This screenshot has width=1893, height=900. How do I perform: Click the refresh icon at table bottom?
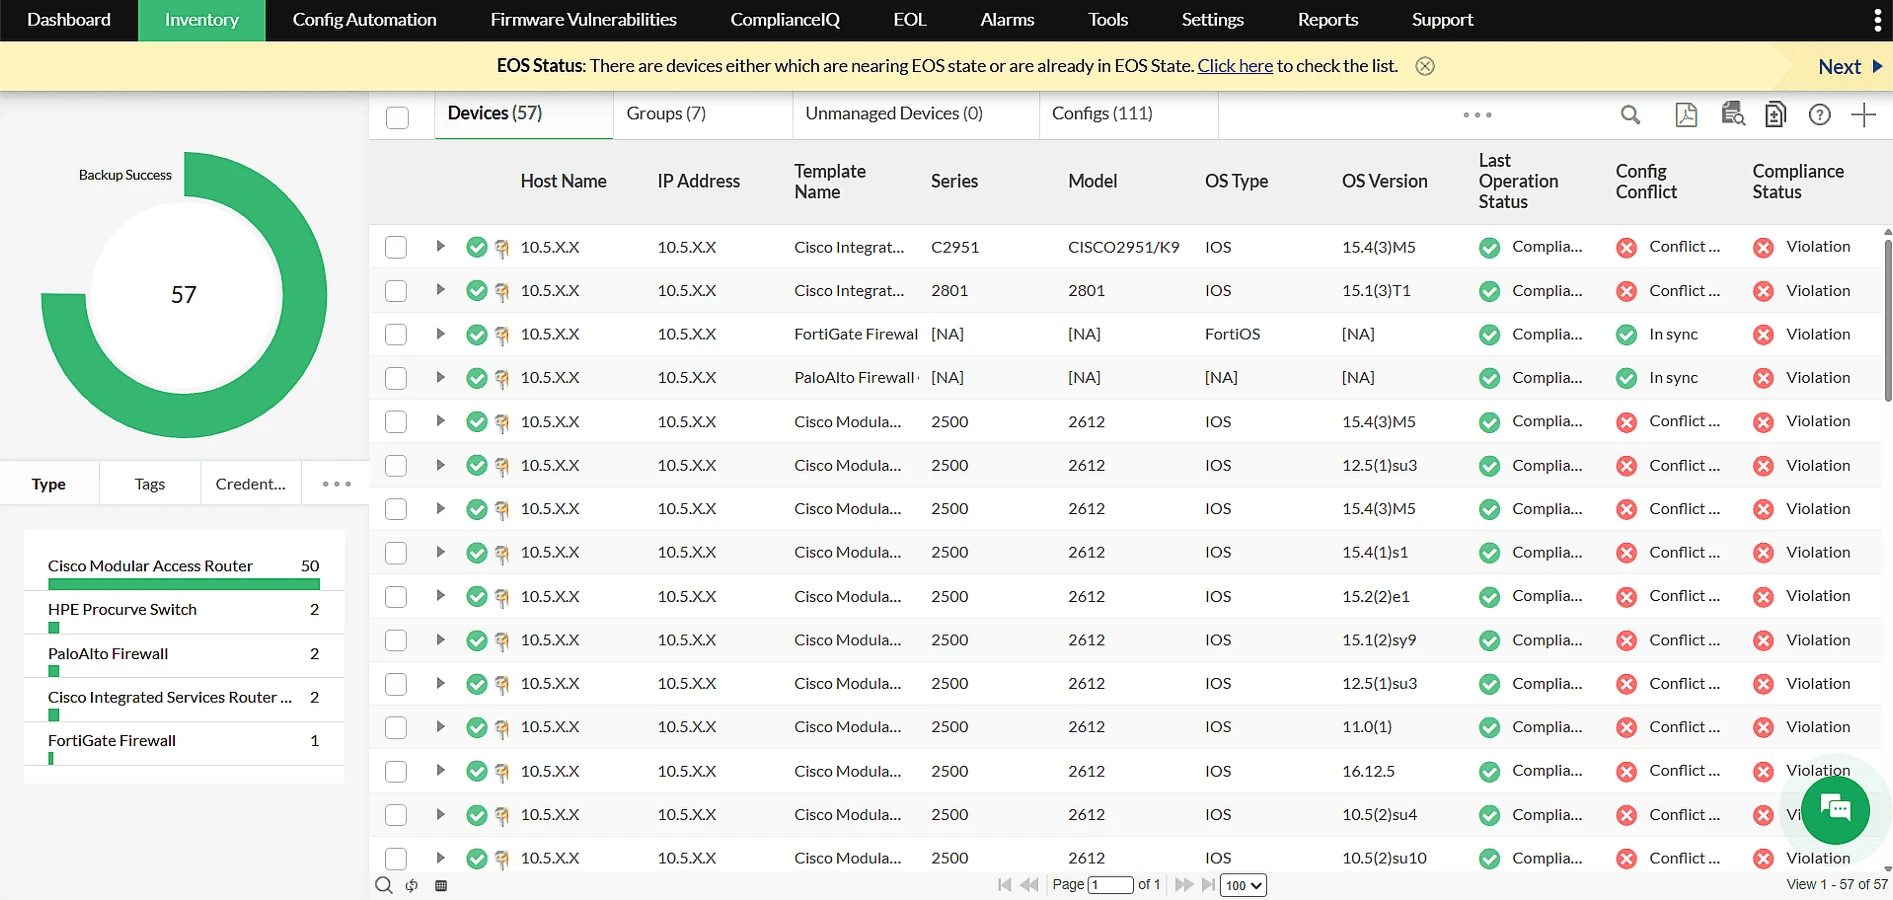412,885
